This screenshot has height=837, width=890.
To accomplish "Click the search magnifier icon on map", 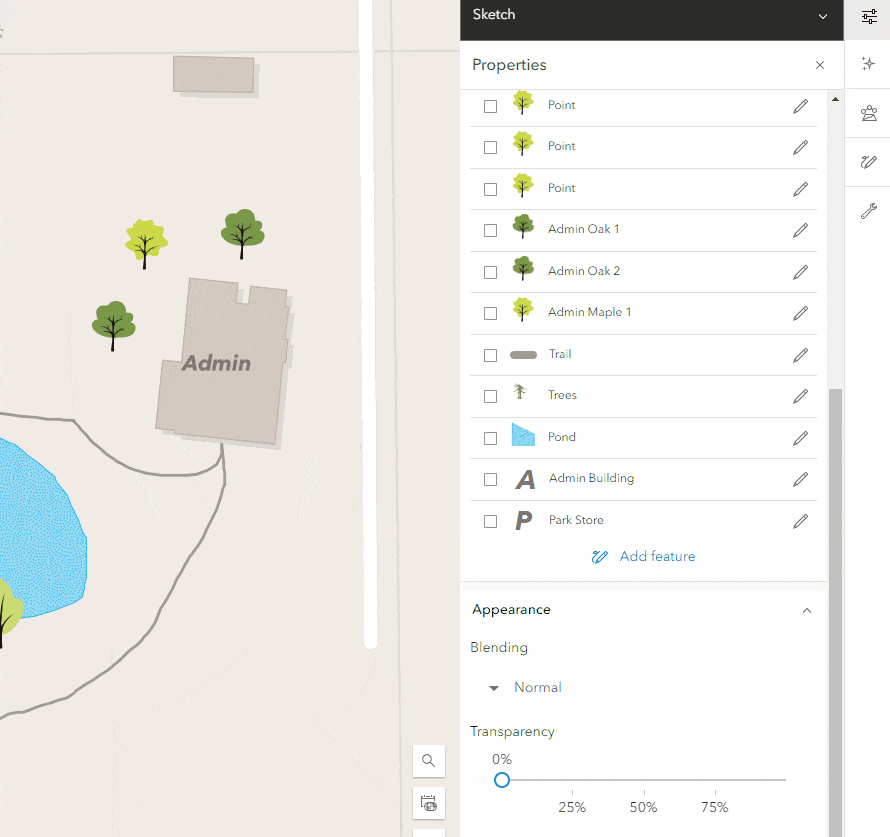I will [x=428, y=761].
